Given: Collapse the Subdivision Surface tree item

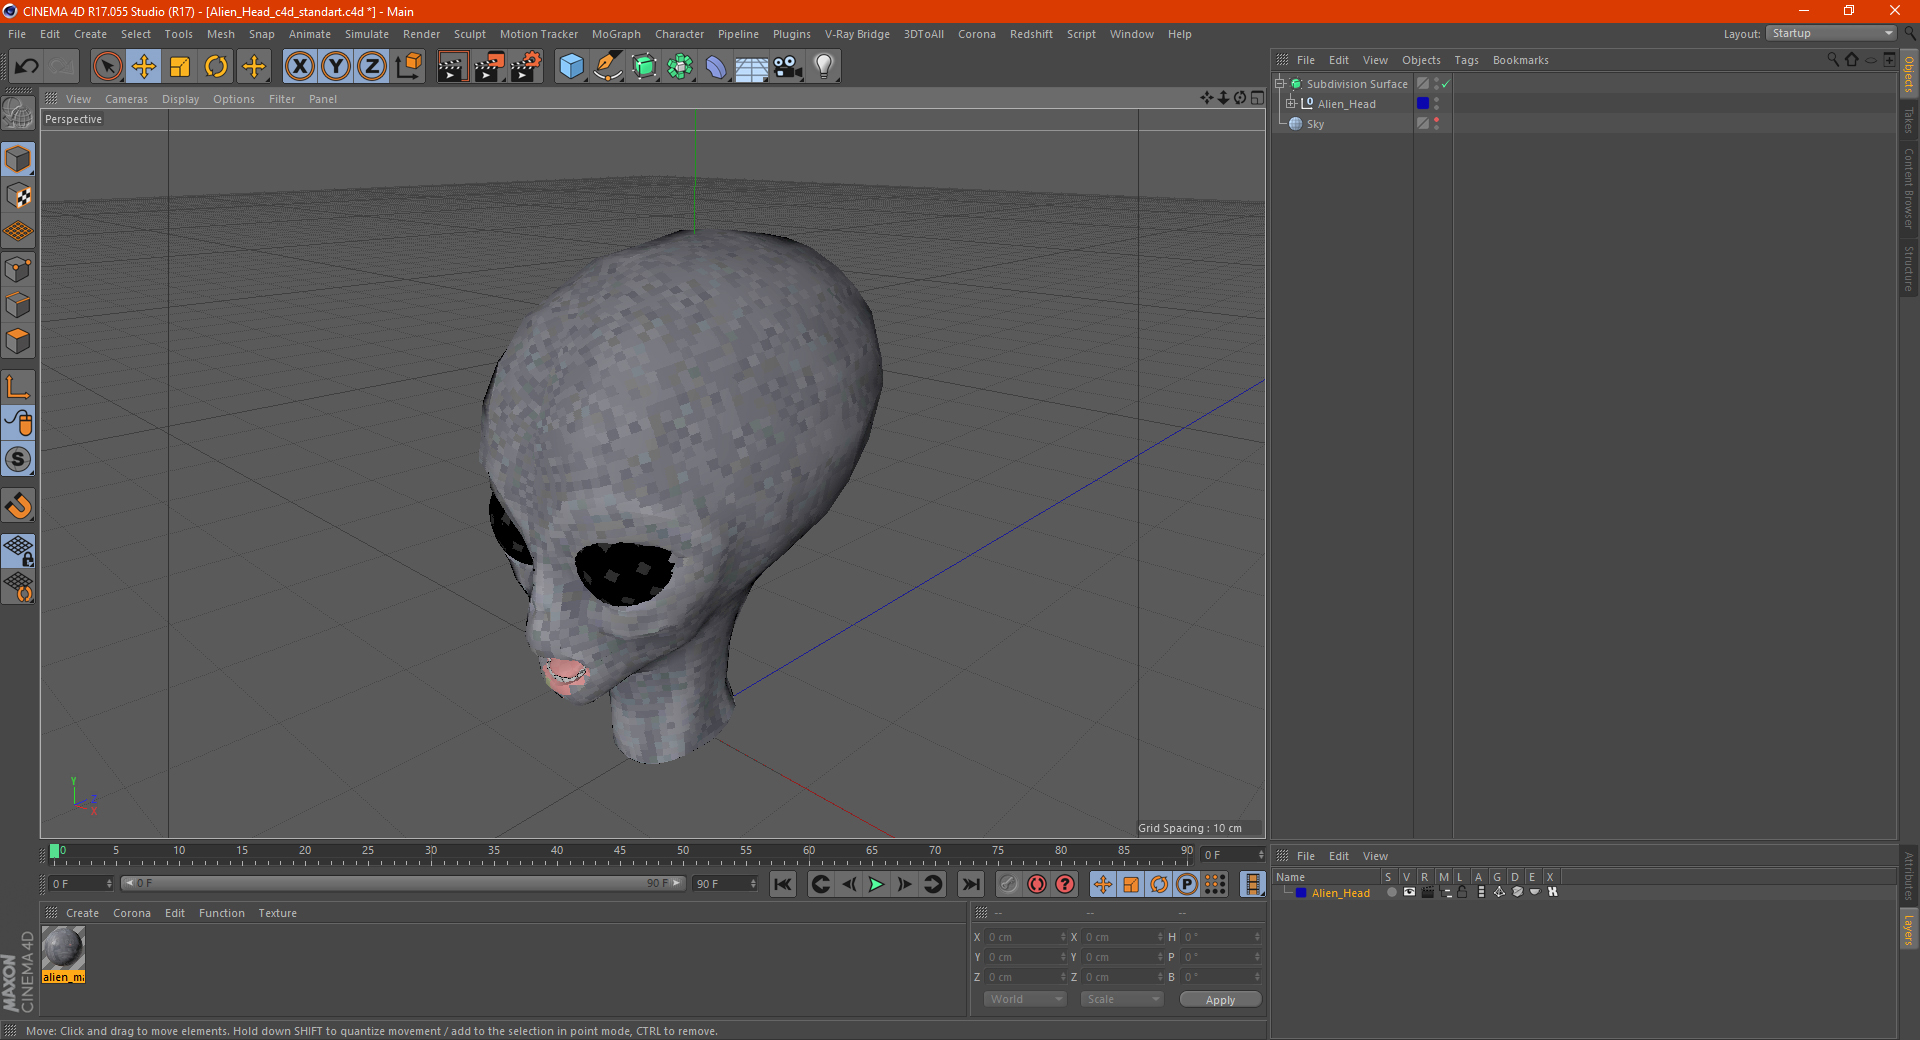Looking at the screenshot, I should tap(1279, 84).
